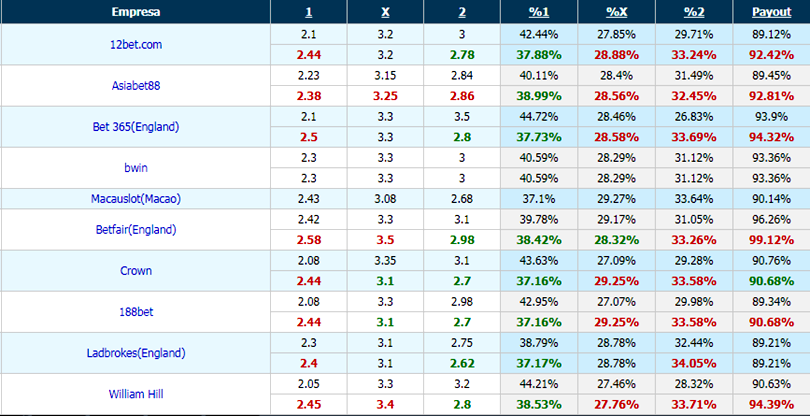
Task: Click Ladbrokes %1 value 37.17%
Action: 539,364
